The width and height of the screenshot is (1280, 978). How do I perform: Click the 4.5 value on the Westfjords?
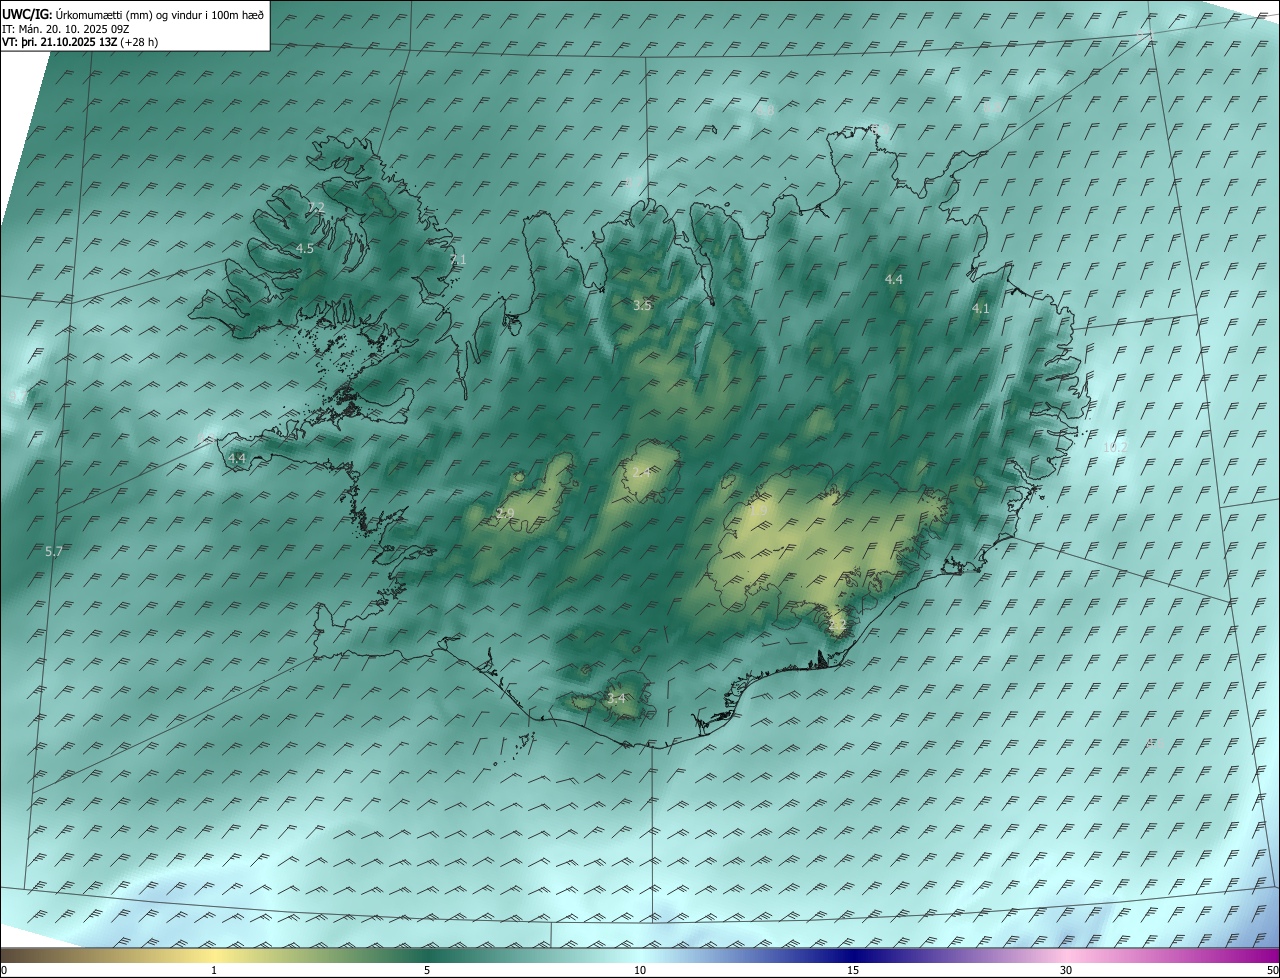pyautogui.click(x=305, y=248)
